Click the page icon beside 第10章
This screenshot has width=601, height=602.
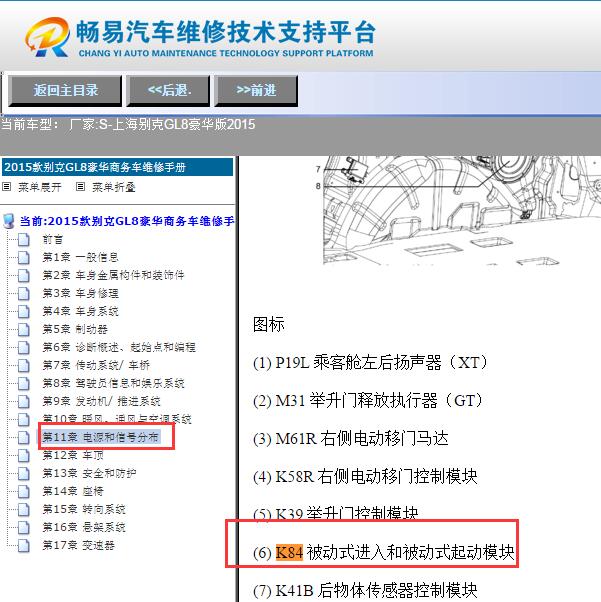24,419
